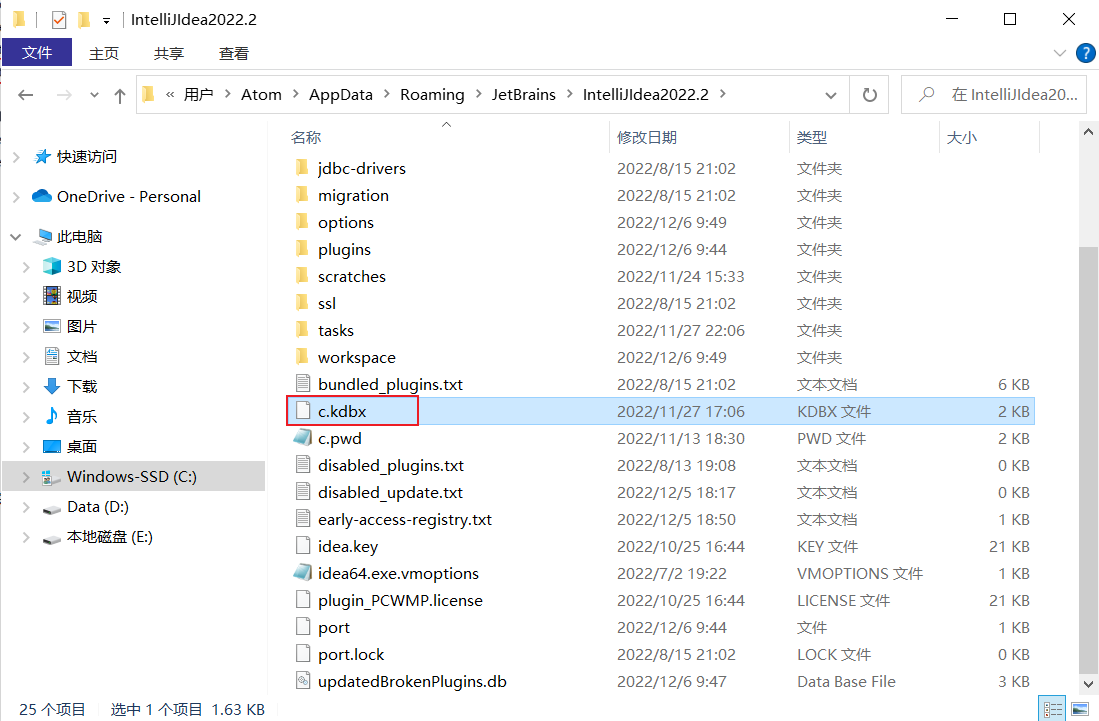Click Properties checkmark icon in title bar
The image size is (1099, 721).
click(59, 20)
